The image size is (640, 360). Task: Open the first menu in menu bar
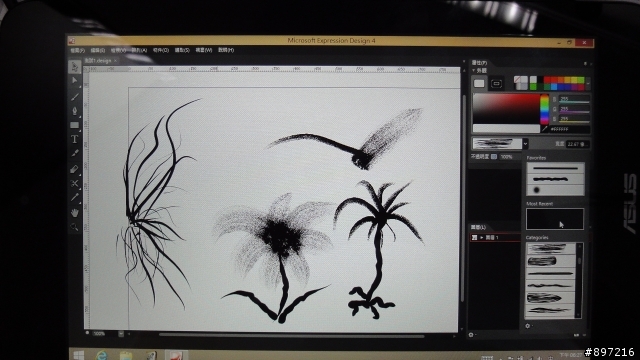click(77, 50)
